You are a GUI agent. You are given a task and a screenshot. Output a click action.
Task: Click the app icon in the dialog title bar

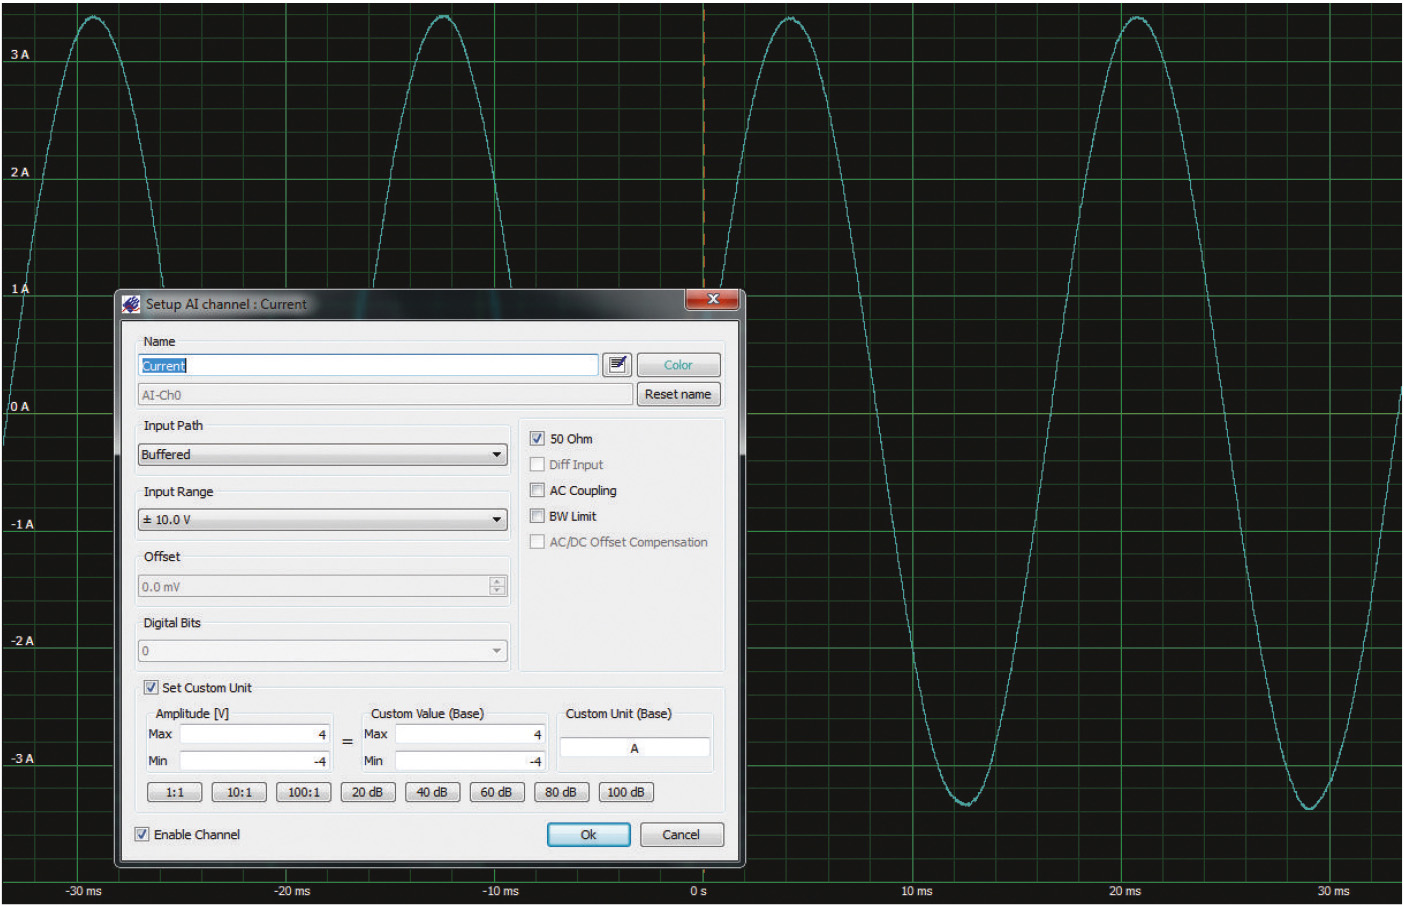tap(131, 304)
